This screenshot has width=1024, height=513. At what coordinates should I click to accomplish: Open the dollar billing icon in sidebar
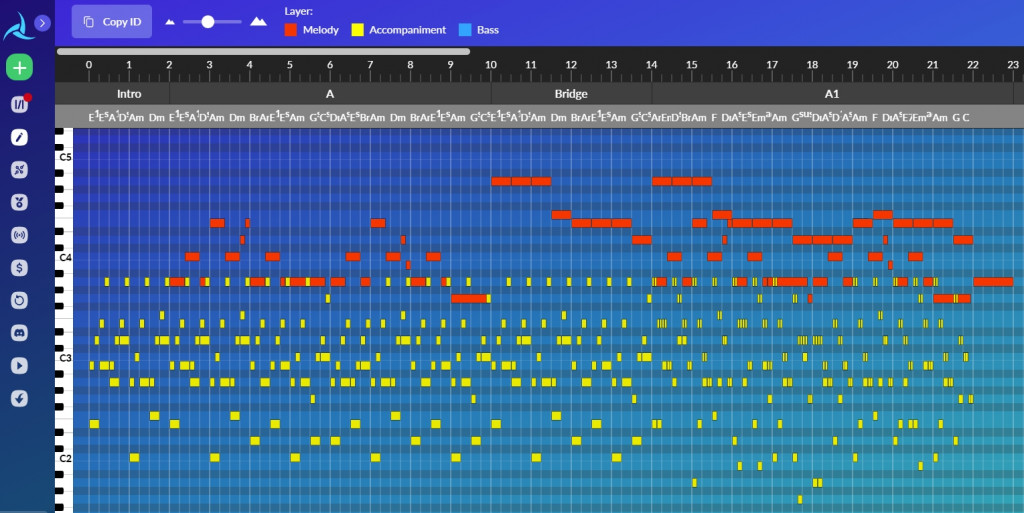click(x=20, y=268)
